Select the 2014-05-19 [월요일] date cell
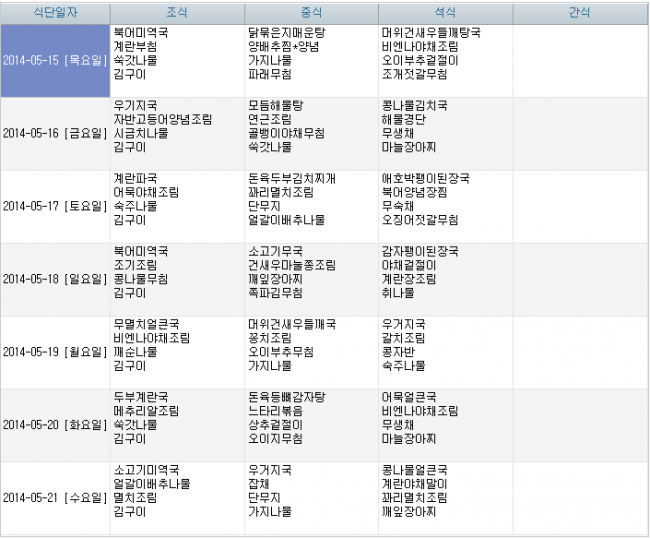Screen dimensions: 650x538 54,352
